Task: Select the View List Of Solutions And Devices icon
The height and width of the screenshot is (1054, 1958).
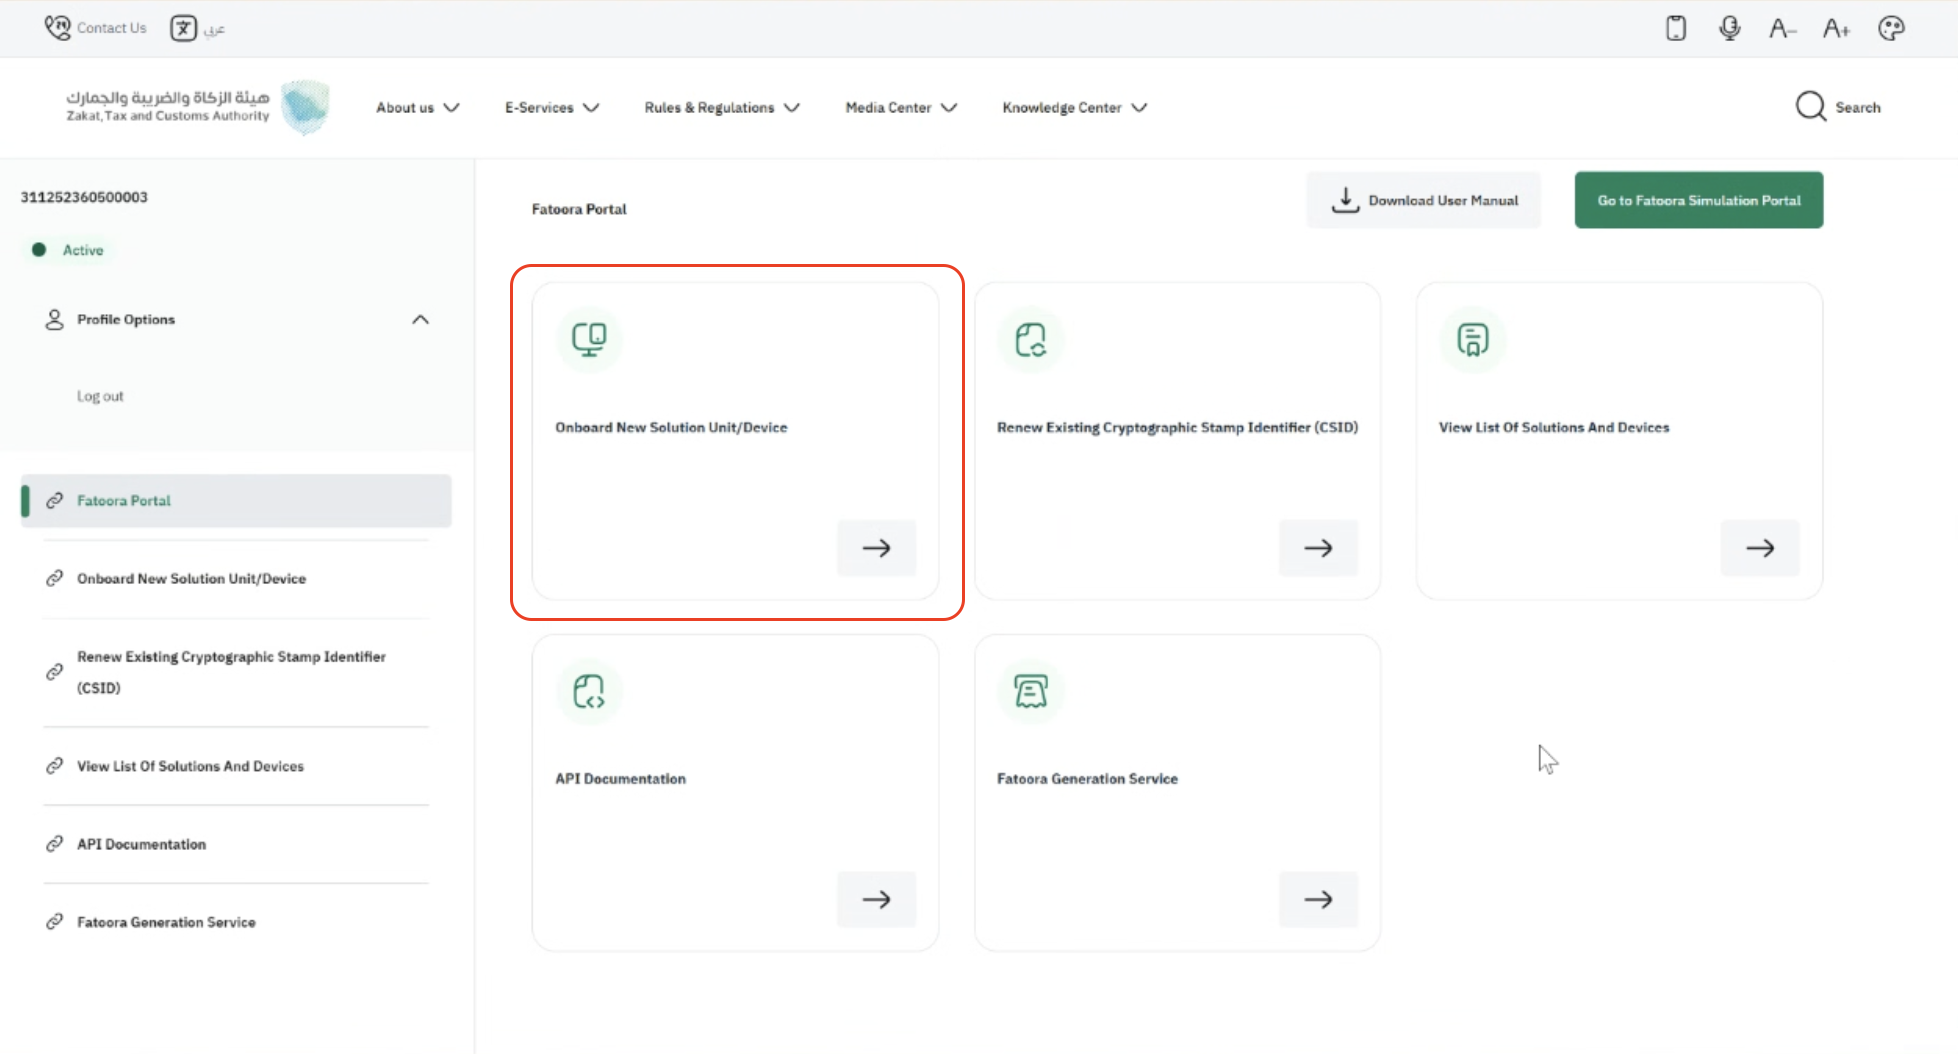Action: click(1472, 339)
